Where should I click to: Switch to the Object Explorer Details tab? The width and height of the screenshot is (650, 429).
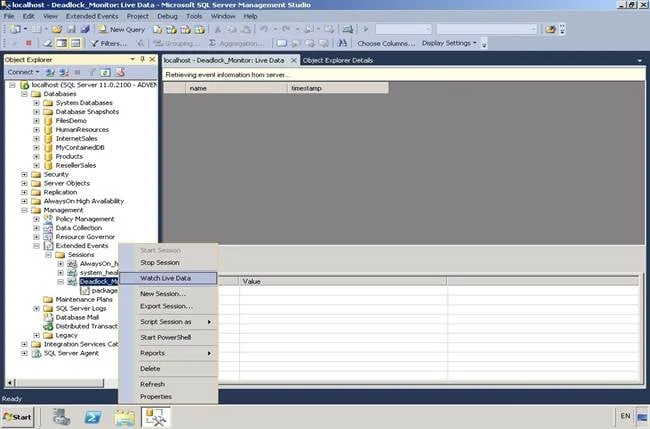point(338,60)
